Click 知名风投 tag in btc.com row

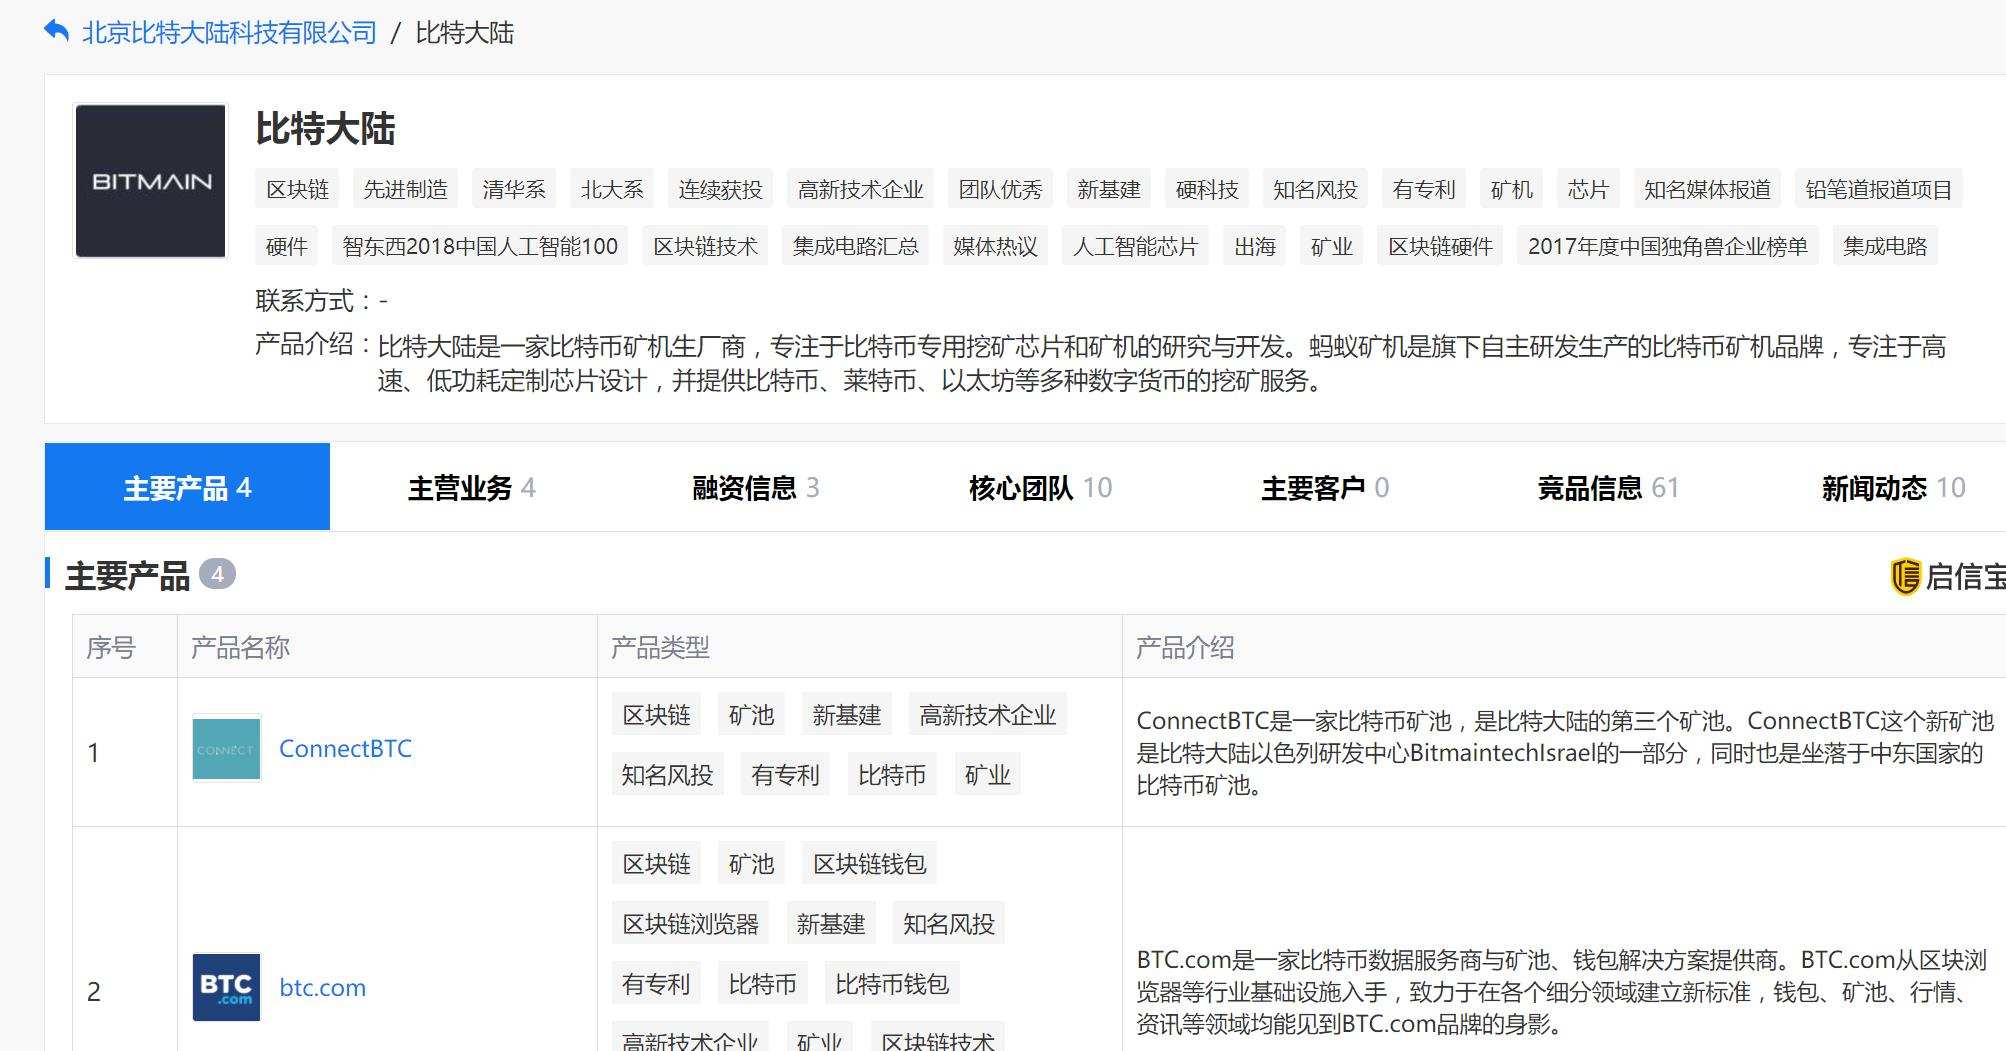click(949, 924)
